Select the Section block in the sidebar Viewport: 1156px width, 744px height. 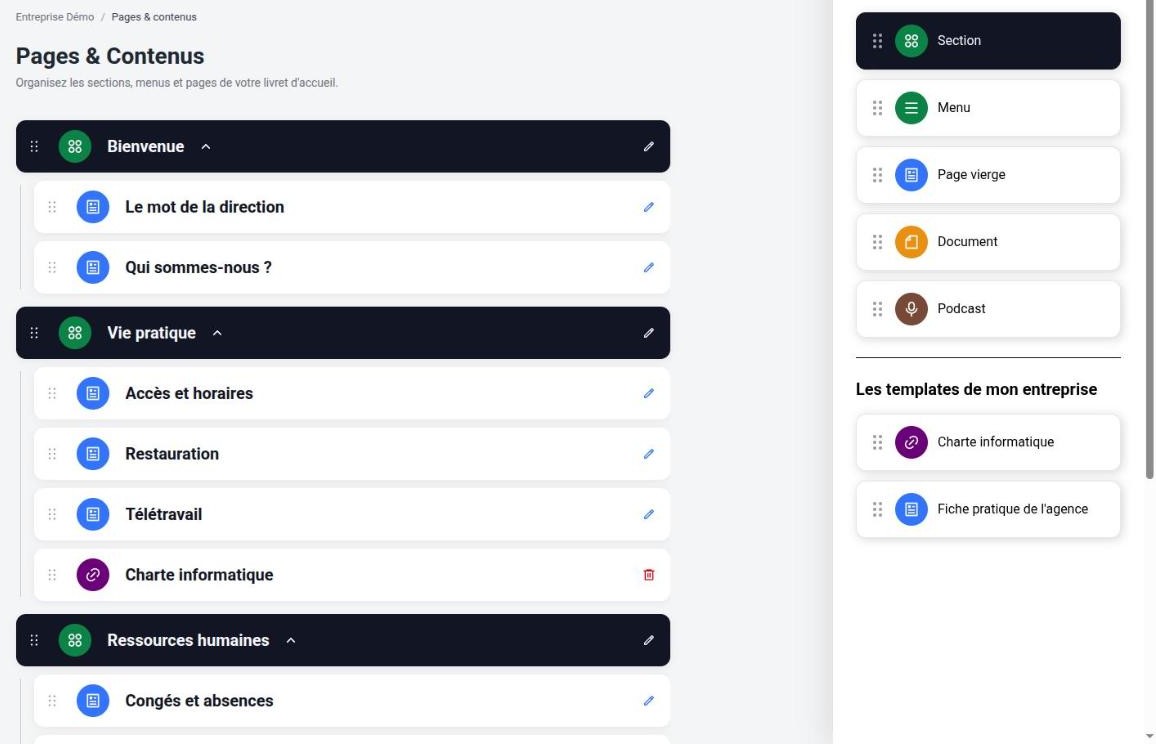coord(988,41)
